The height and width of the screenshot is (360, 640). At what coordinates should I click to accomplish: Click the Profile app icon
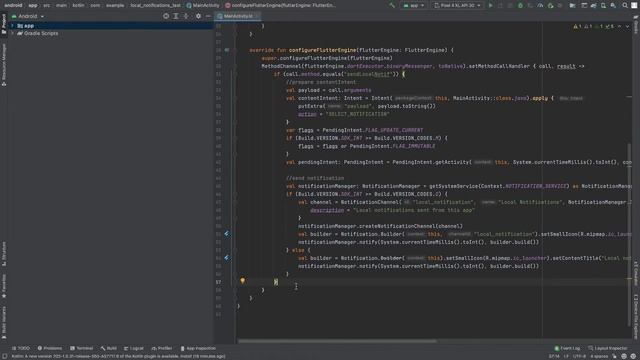[x=540, y=5]
